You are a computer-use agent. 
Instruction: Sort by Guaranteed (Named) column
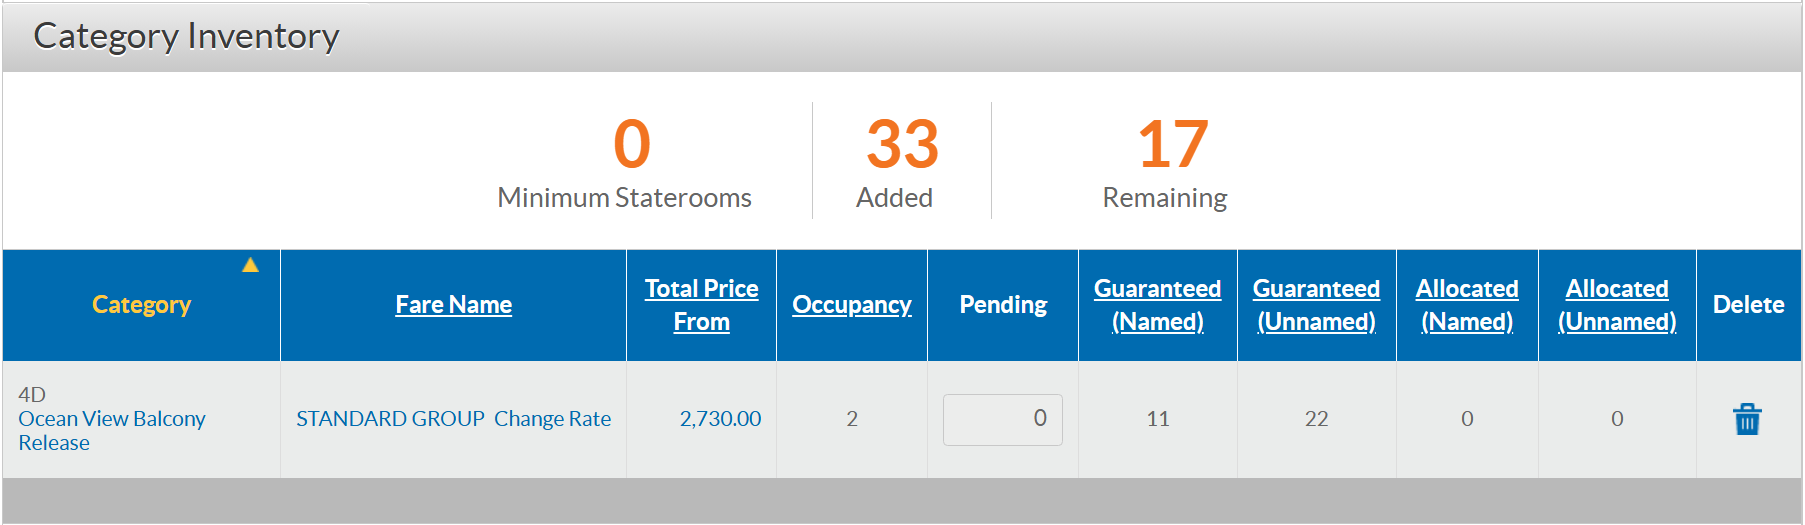pyautogui.click(x=1157, y=305)
